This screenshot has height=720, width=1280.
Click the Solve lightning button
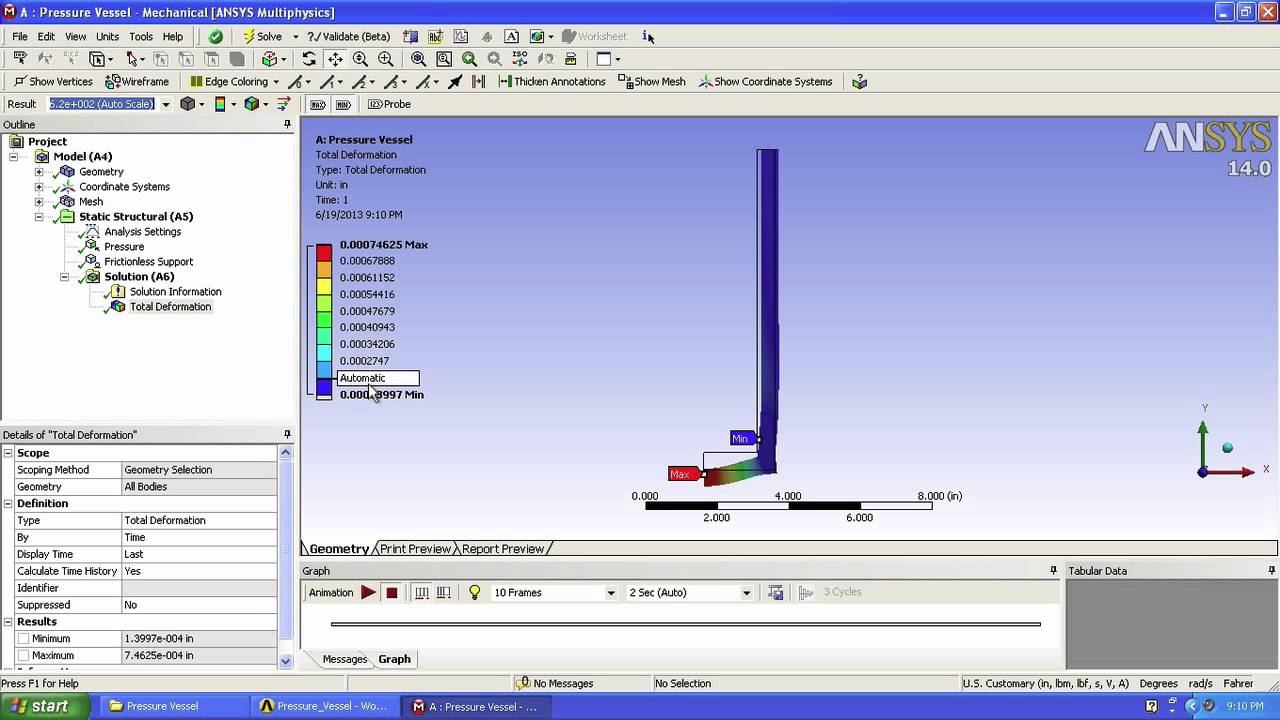click(x=264, y=37)
